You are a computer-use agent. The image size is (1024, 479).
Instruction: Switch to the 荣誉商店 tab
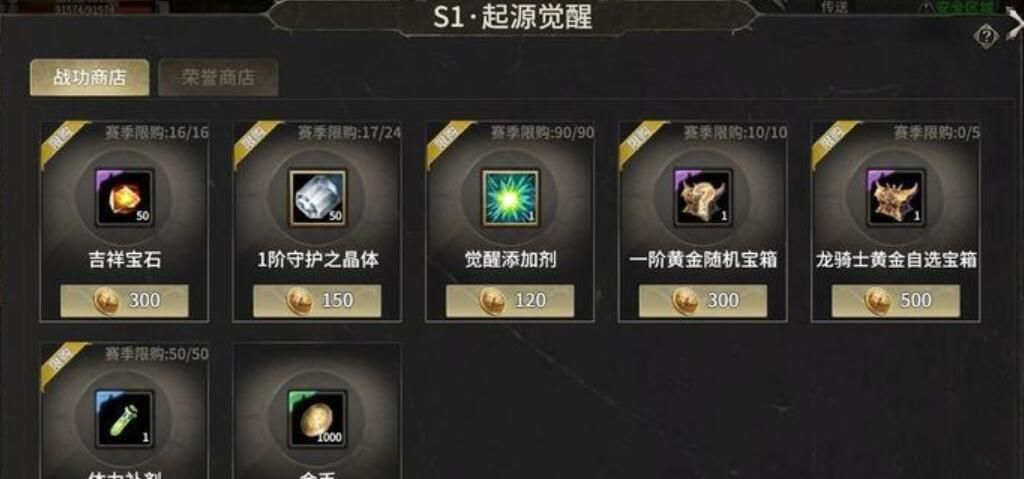click(218, 78)
